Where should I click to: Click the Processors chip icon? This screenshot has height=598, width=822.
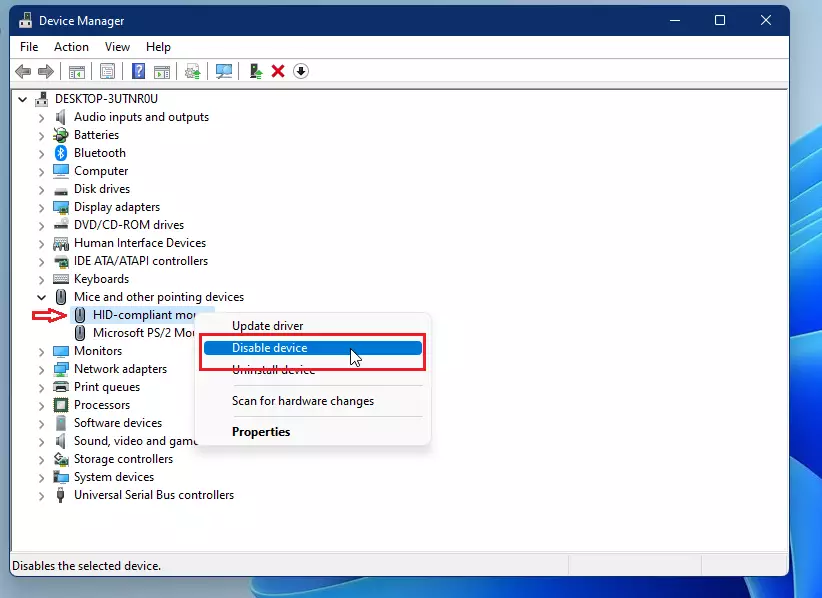coord(61,405)
